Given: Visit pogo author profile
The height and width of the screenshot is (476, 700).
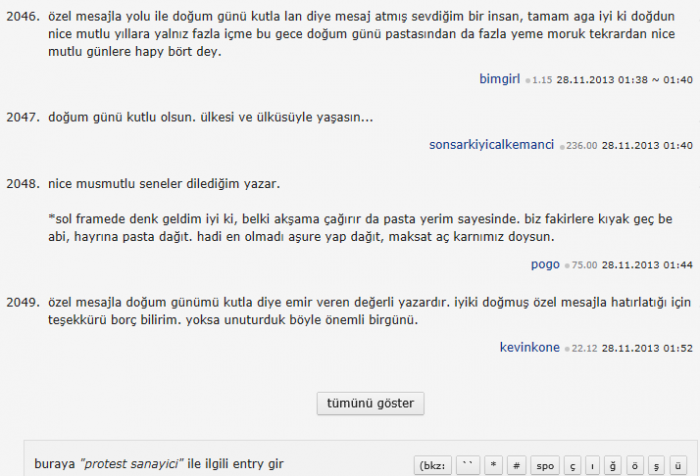Looking at the screenshot, I should coord(545,264).
